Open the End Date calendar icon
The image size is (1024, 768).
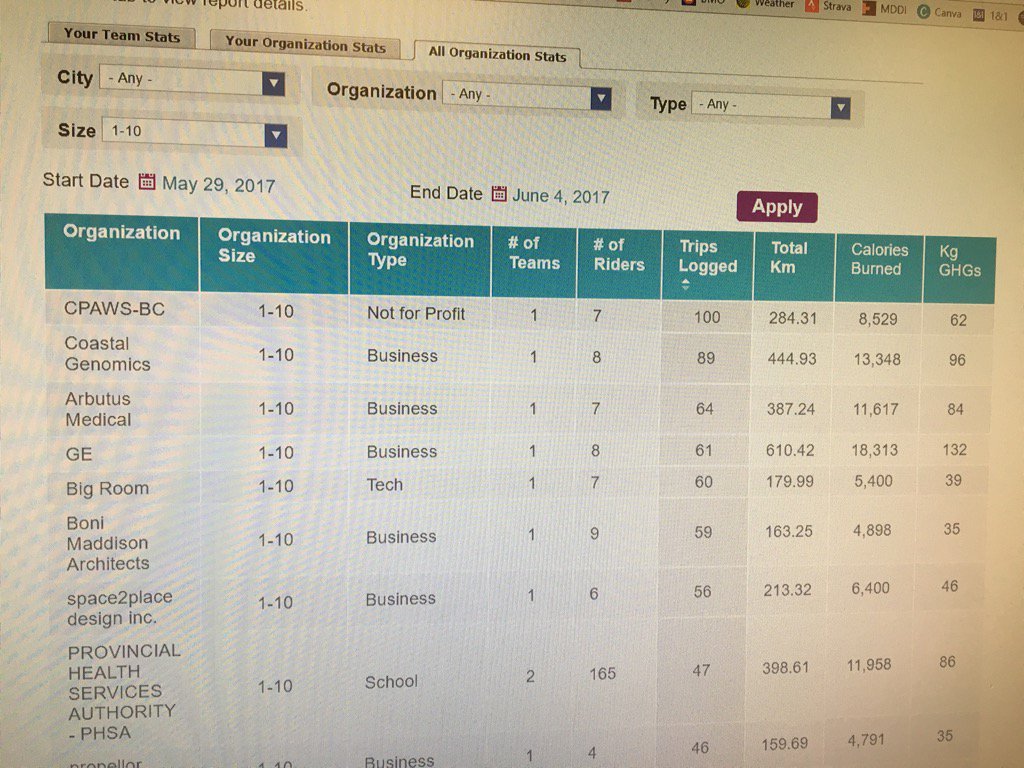(x=499, y=194)
